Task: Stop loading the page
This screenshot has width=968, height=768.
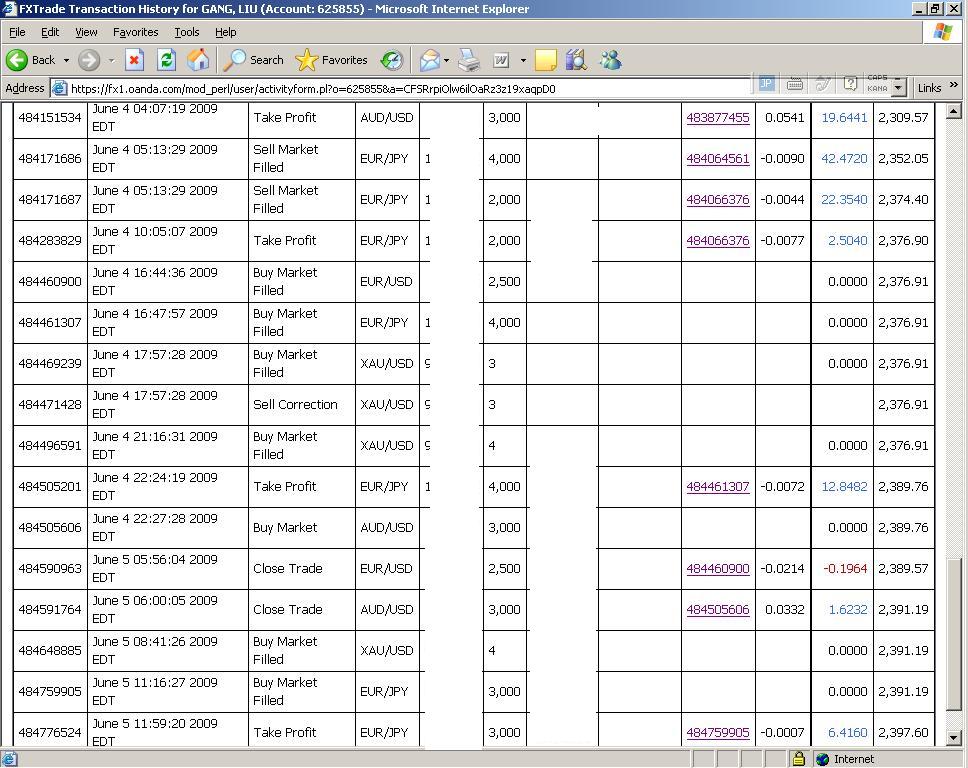Action: click(134, 60)
